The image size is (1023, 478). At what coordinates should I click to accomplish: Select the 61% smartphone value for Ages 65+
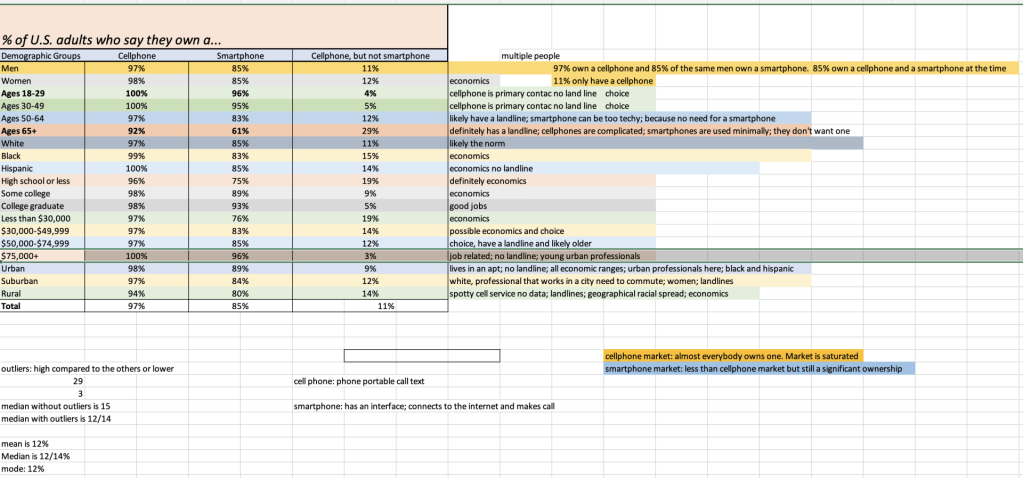pyautogui.click(x=238, y=130)
